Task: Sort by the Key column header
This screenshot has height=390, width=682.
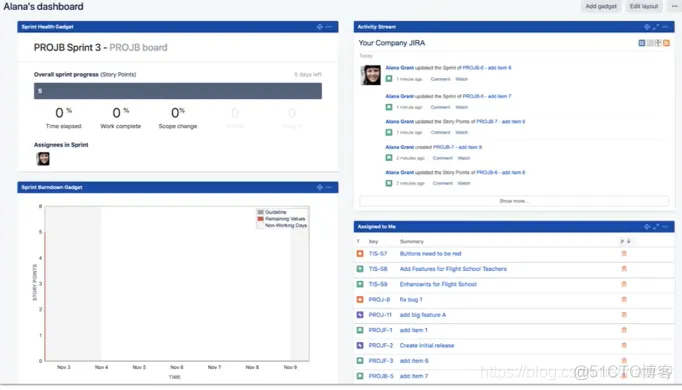Action: (x=373, y=241)
